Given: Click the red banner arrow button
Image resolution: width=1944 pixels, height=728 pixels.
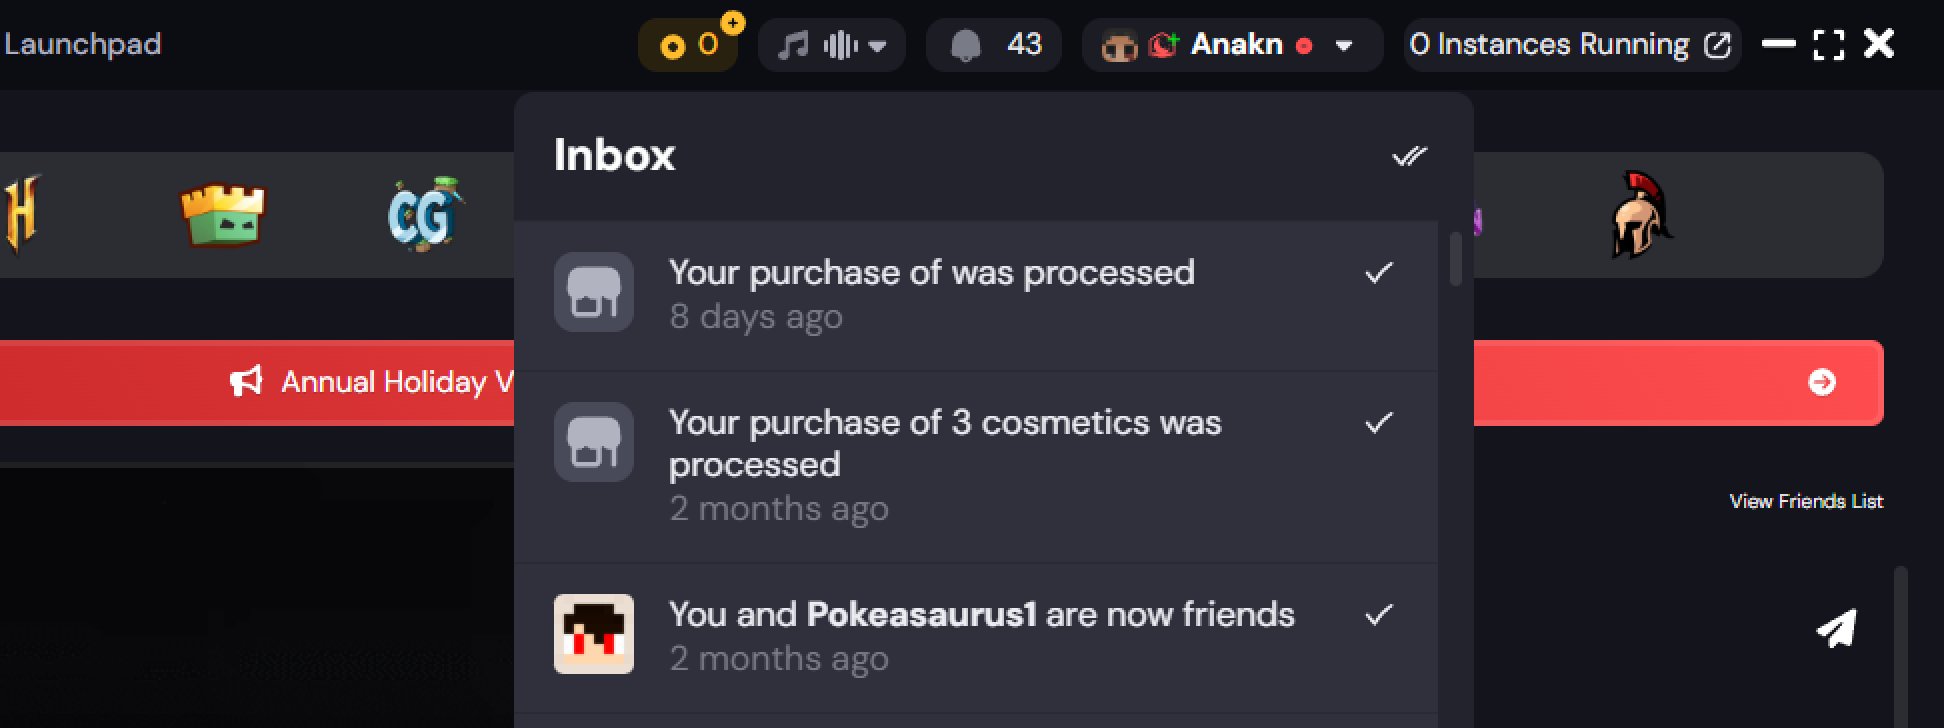Looking at the screenshot, I should 1821,382.
